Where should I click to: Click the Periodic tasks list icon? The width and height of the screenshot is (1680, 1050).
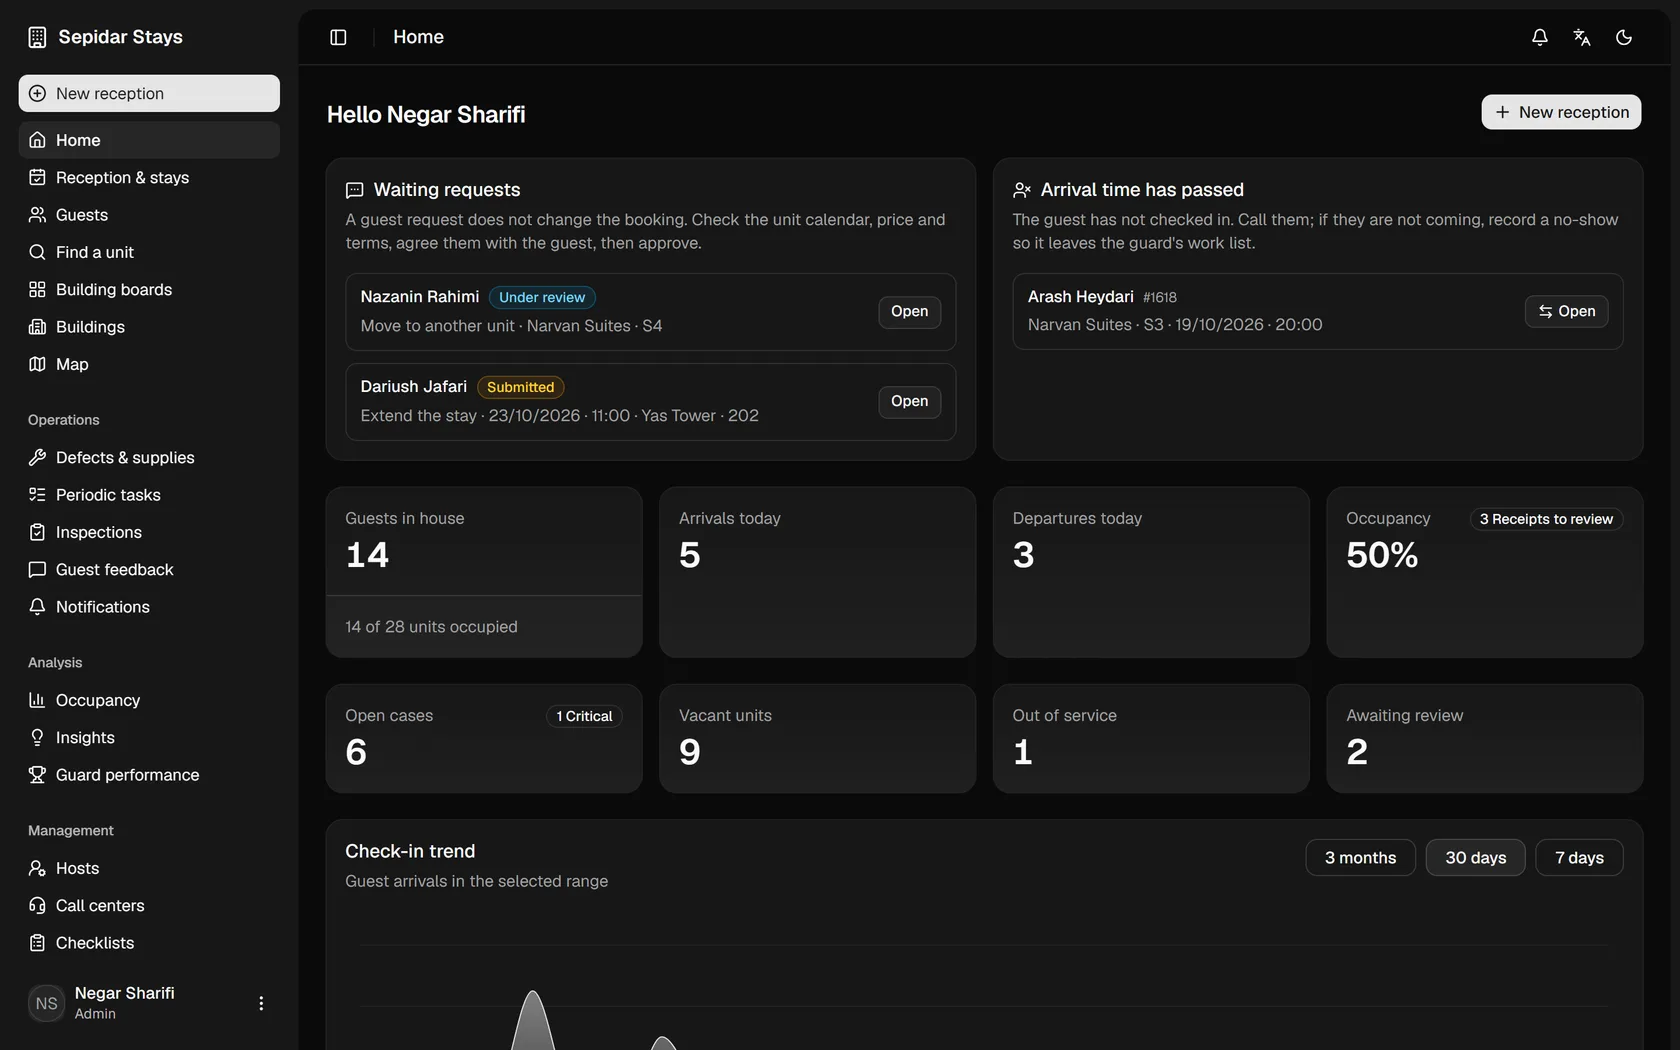click(x=37, y=495)
